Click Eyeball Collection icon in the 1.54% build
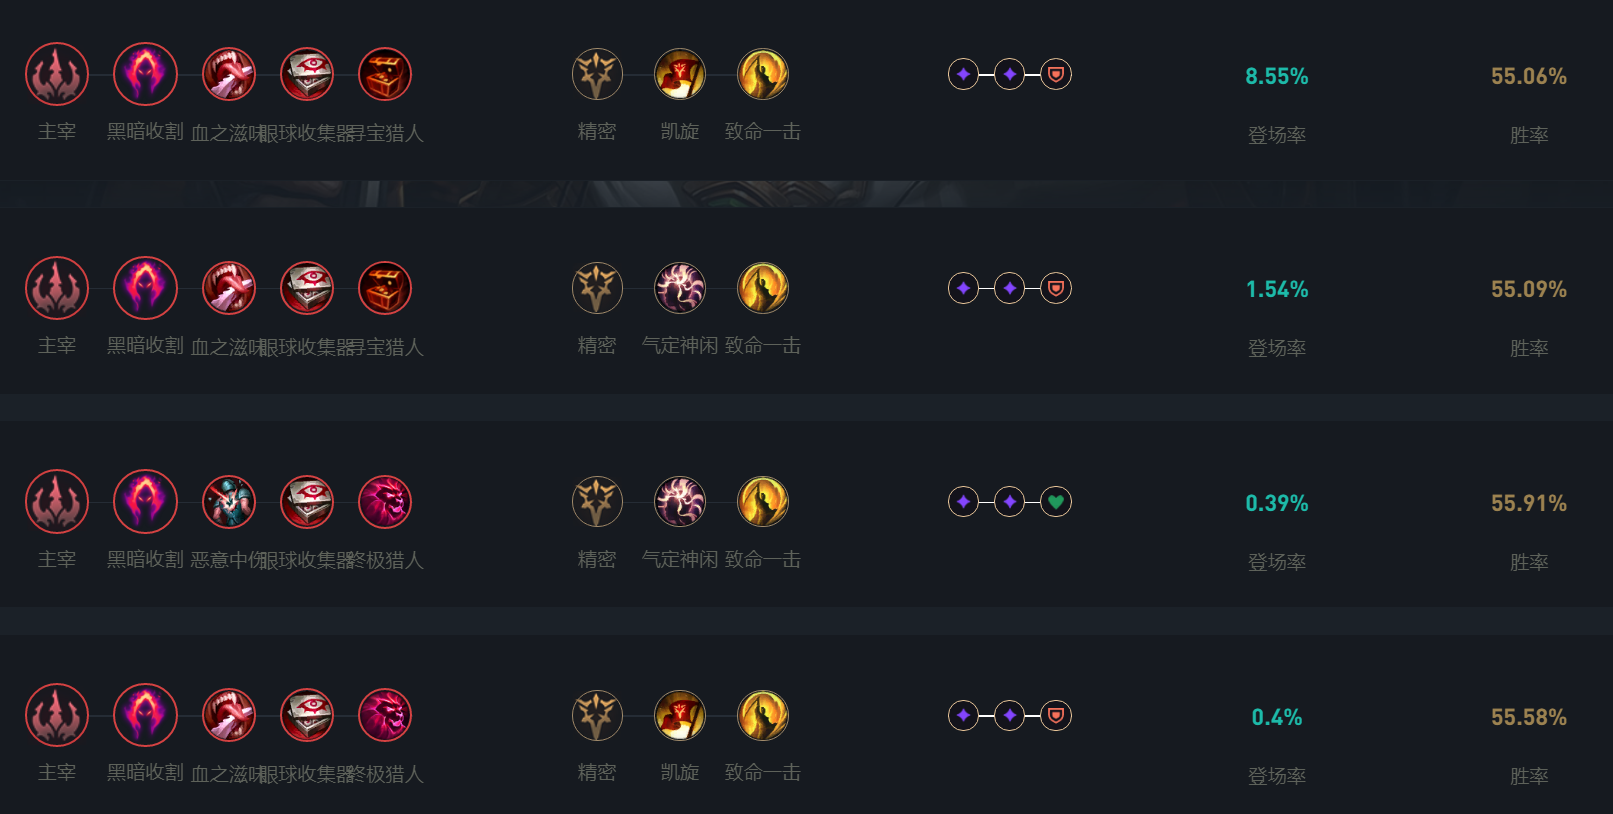Image resolution: width=1613 pixels, height=814 pixels. [x=307, y=288]
